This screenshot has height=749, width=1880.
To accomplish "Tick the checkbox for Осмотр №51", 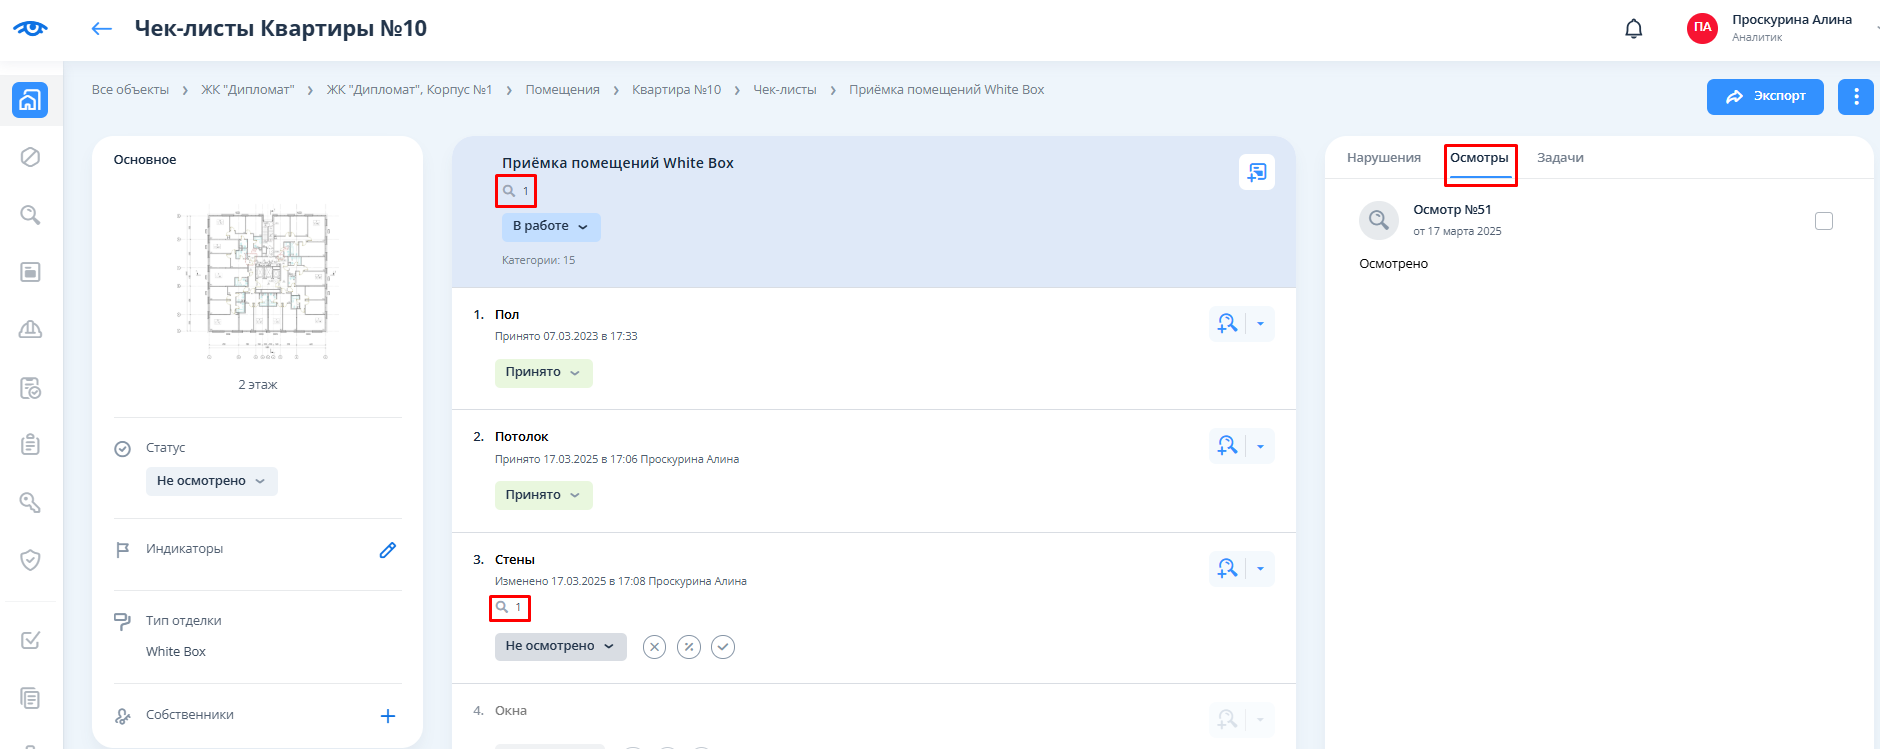I will click(x=1823, y=221).
